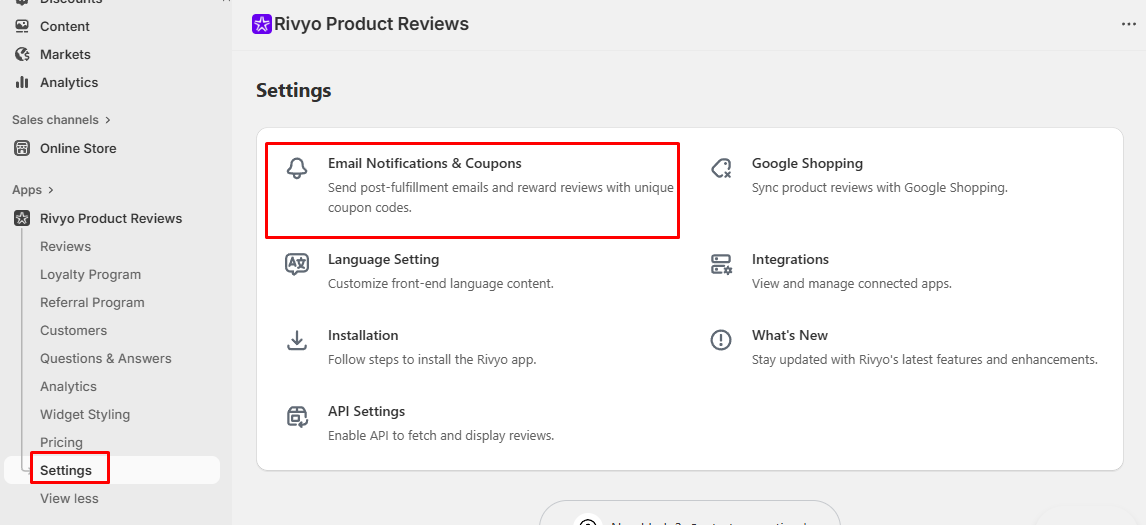1146x525 pixels.
Task: Click 'Enable API to fetch and display reviews.' text
Action: [x=441, y=436]
